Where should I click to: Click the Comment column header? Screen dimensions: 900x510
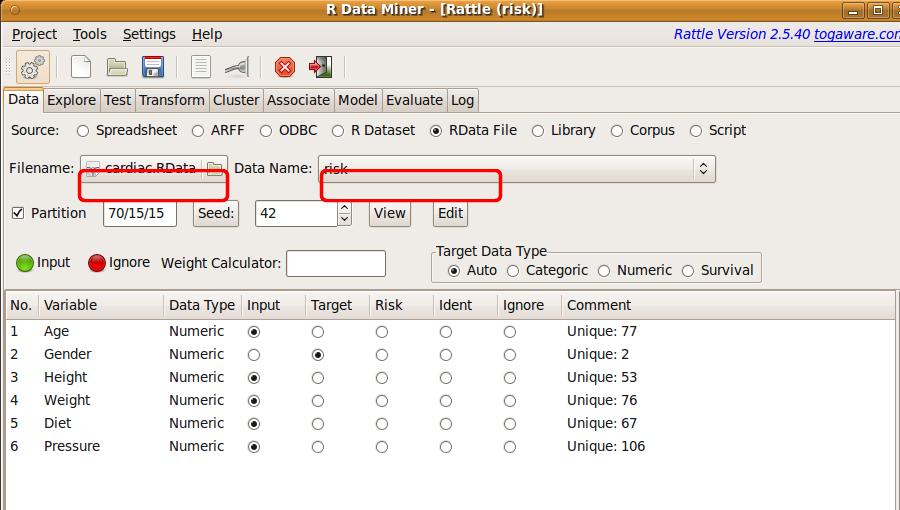[x=728, y=305]
